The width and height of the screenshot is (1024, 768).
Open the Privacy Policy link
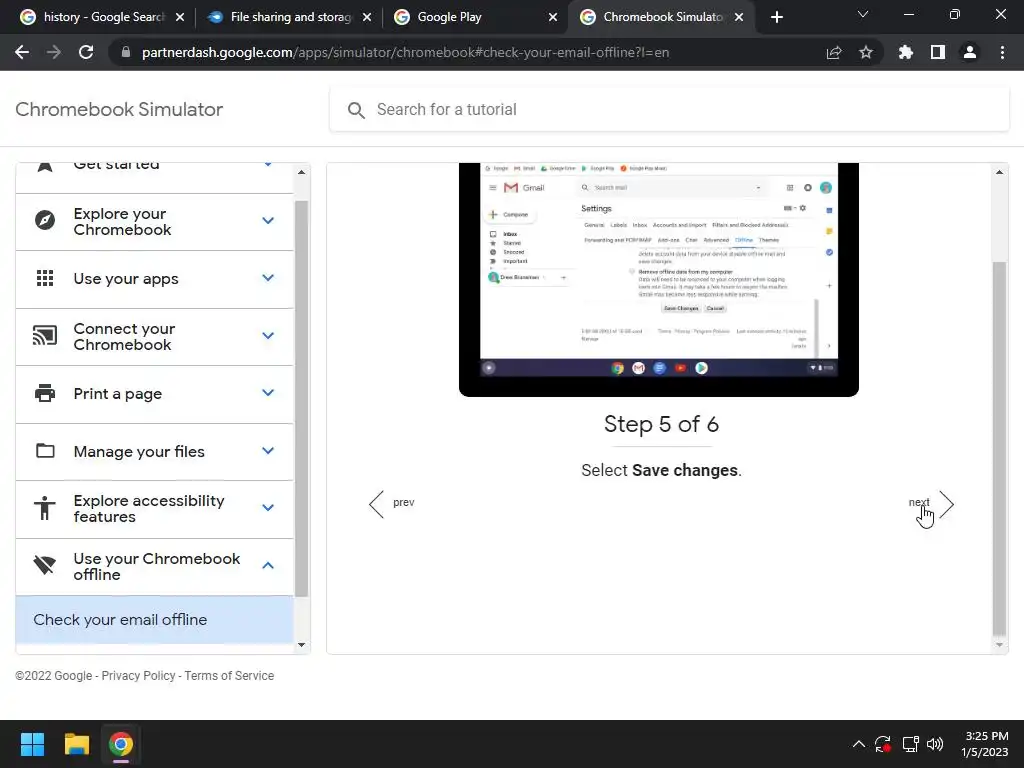[138, 676]
